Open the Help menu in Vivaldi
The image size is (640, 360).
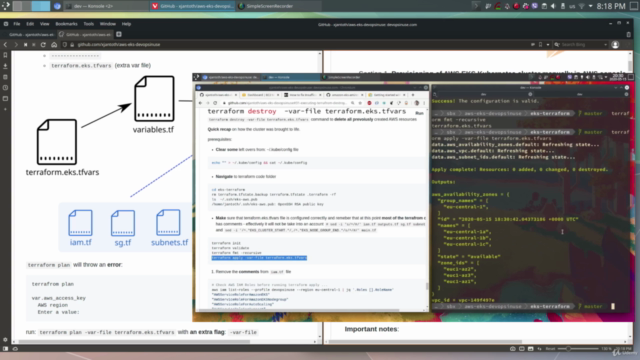127,24
